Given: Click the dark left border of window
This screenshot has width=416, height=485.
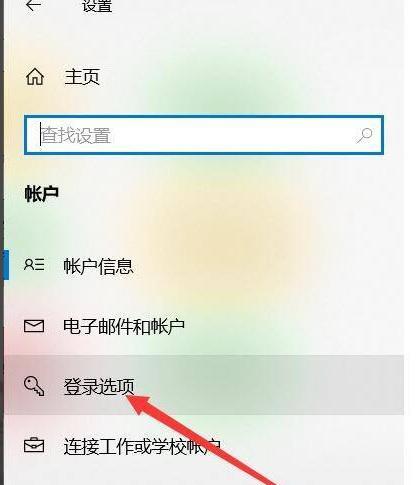Looking at the screenshot, I should [x=2, y=242].
